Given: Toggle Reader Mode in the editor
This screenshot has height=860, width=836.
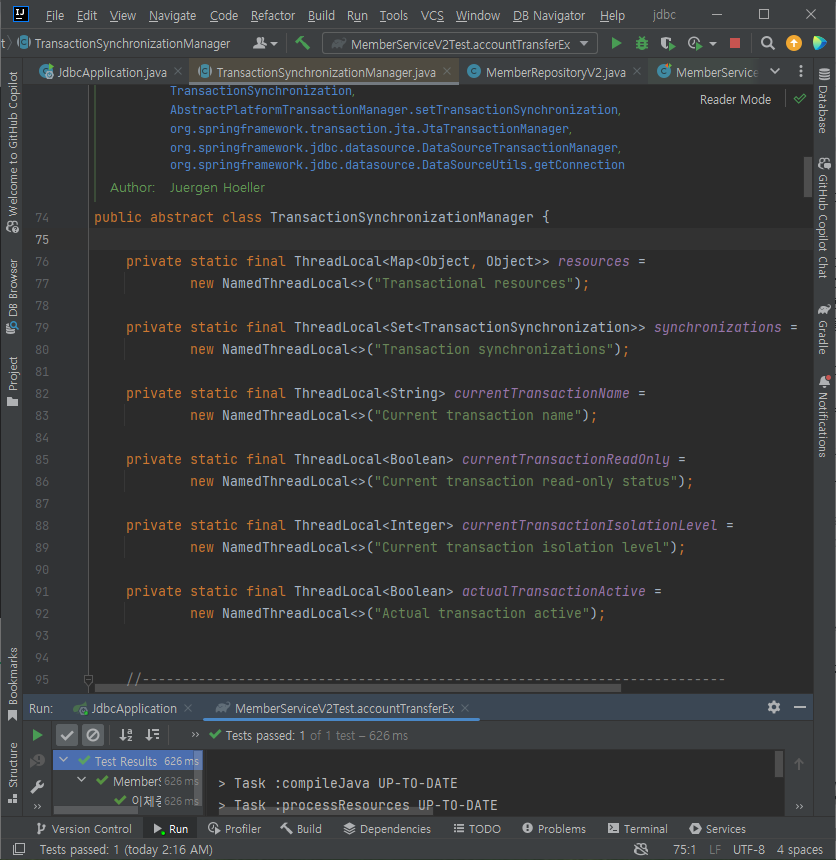Looking at the screenshot, I should (x=735, y=99).
